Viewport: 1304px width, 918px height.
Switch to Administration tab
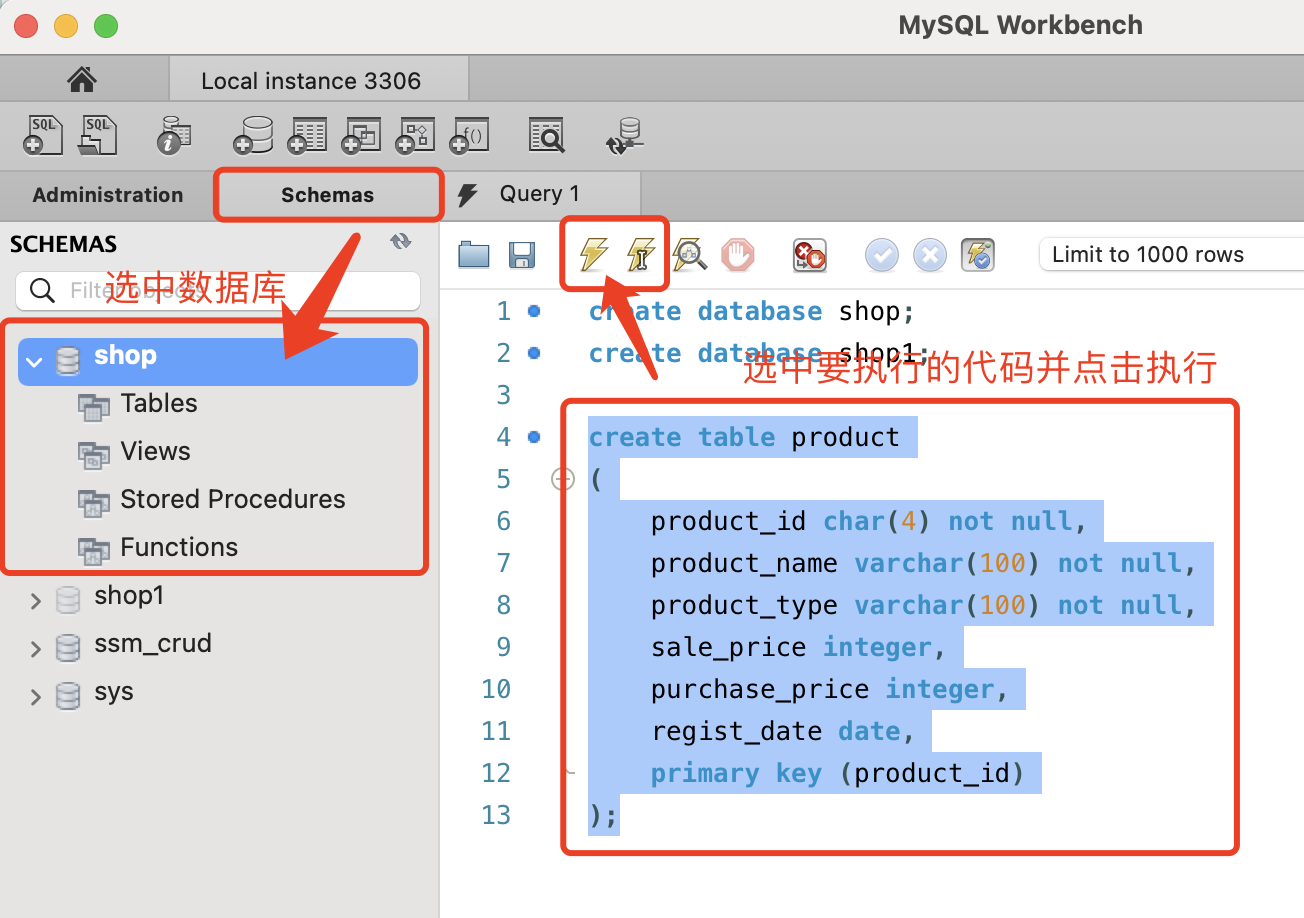(108, 195)
